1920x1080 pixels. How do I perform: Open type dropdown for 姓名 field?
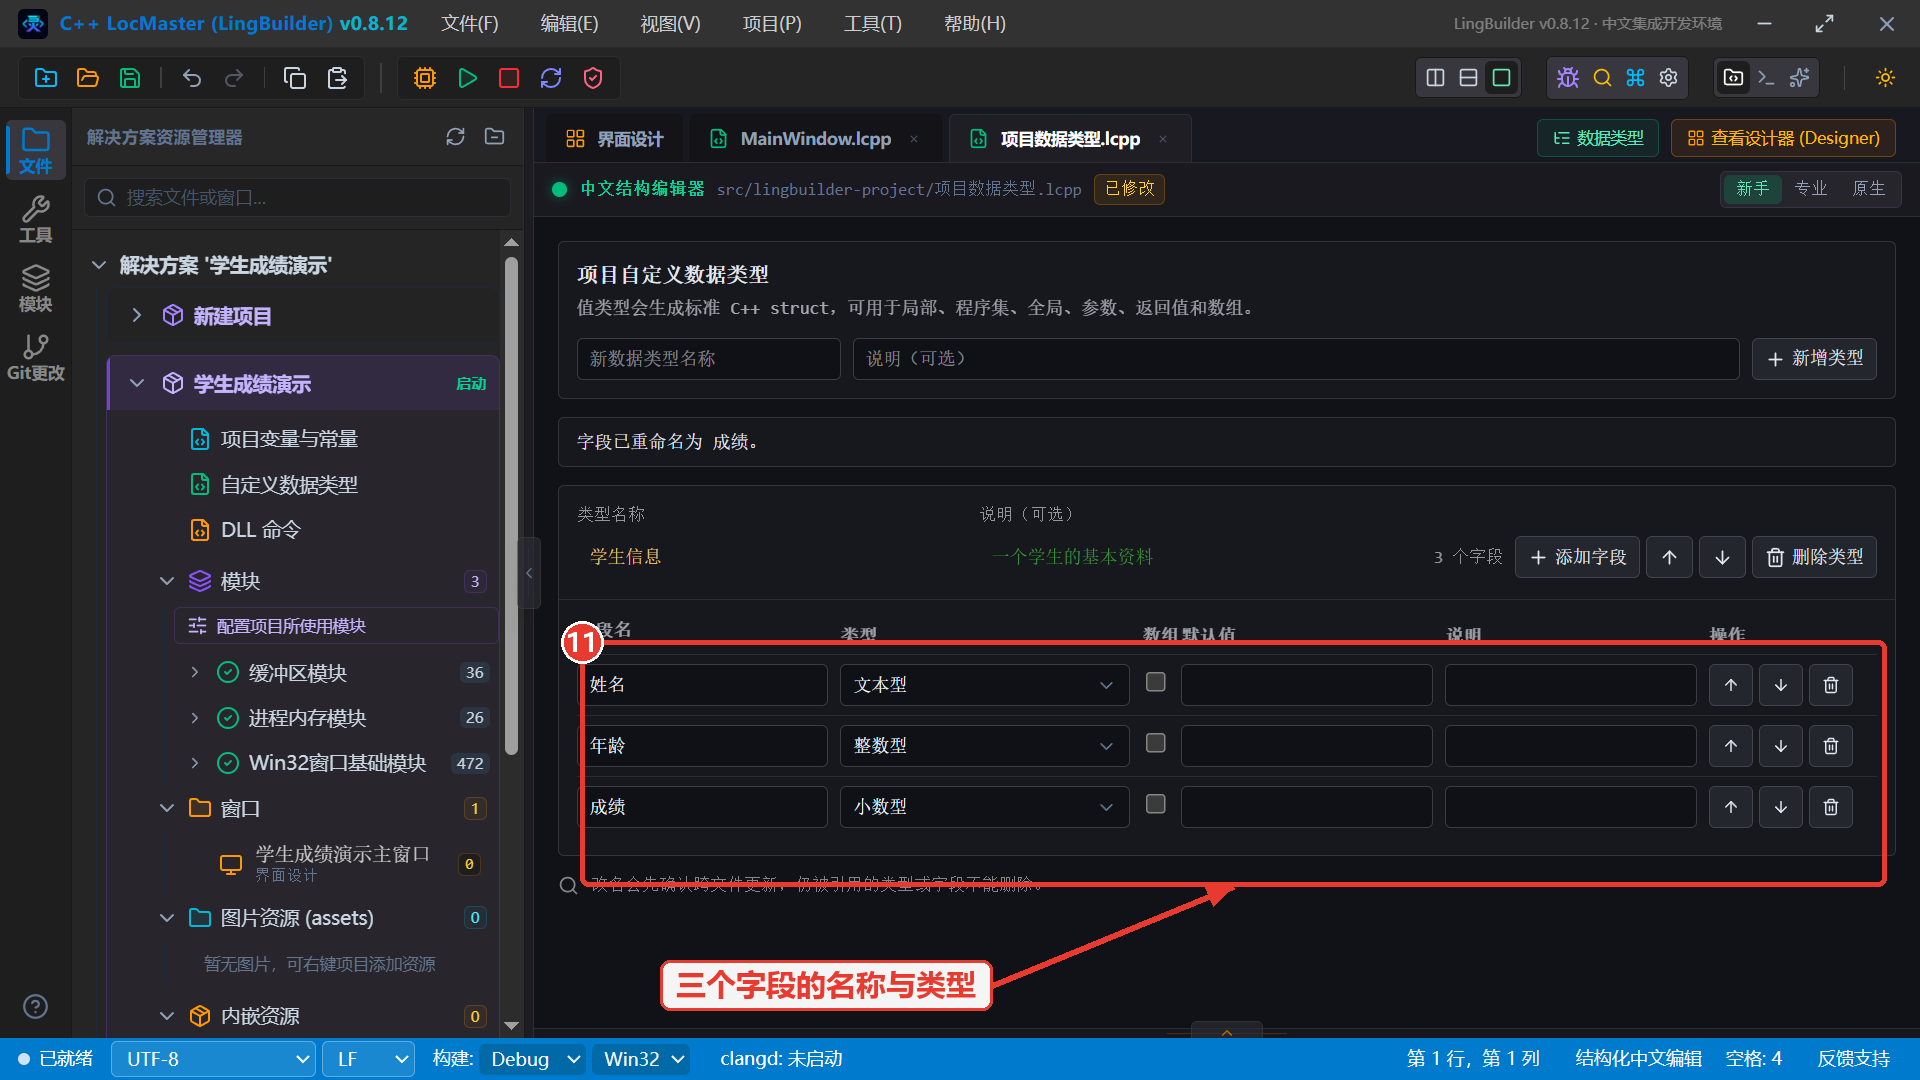coord(984,685)
